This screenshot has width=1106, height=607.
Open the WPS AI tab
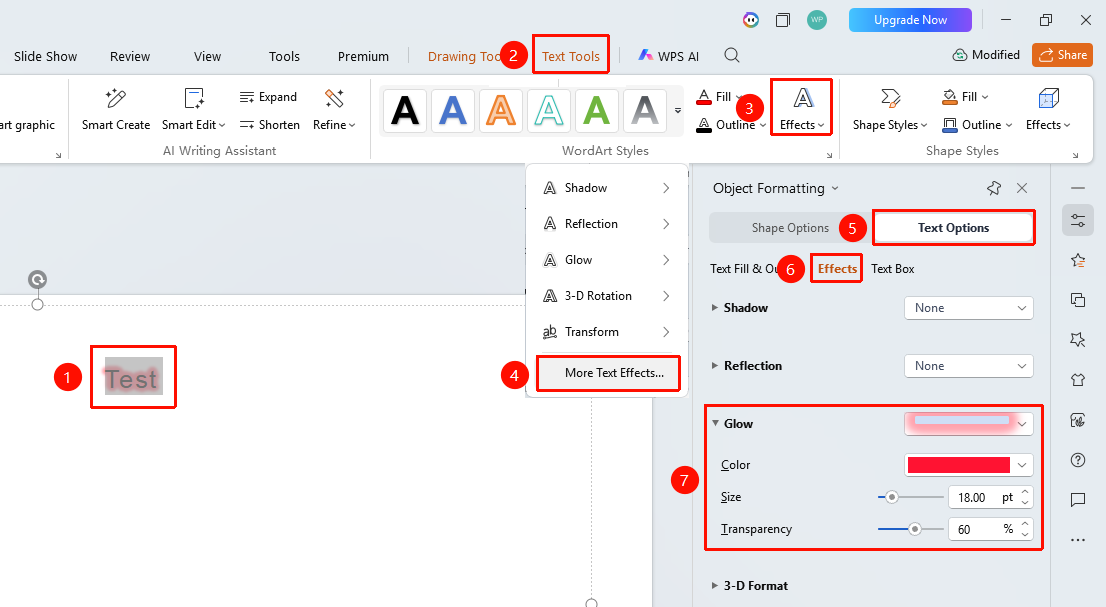coord(669,56)
